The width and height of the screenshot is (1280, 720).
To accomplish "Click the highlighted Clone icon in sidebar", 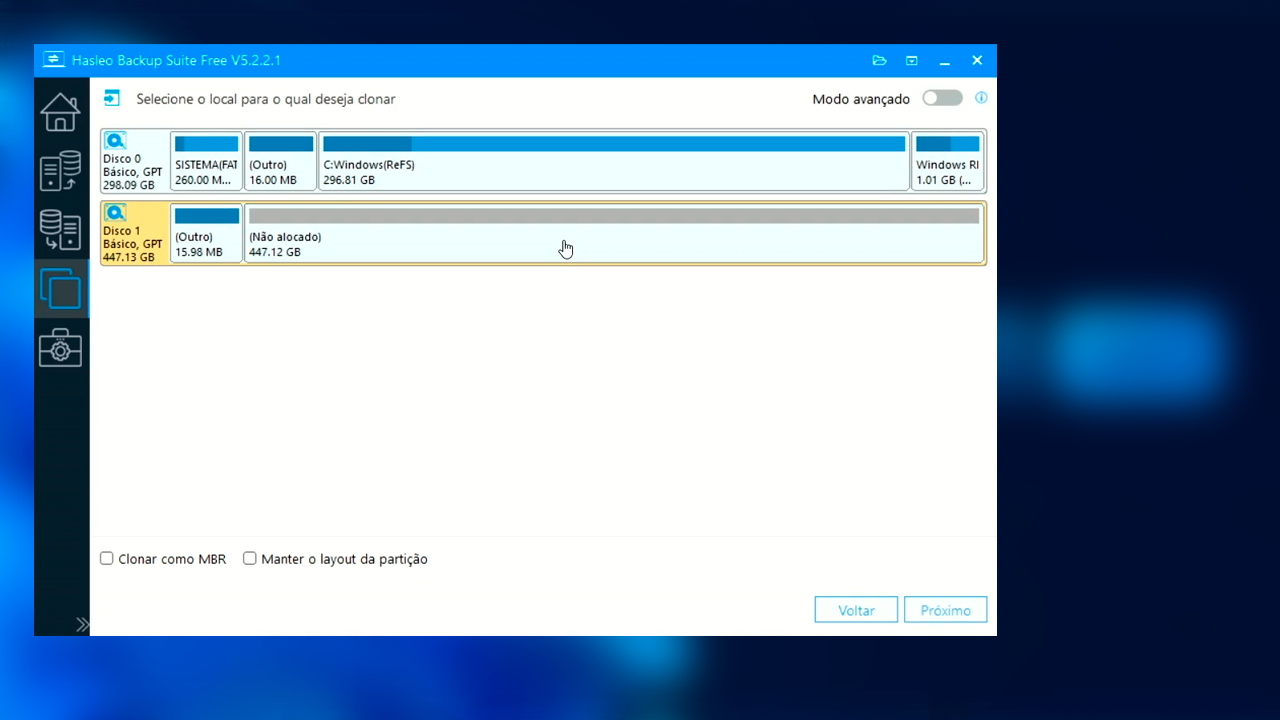I will pyautogui.click(x=60, y=288).
